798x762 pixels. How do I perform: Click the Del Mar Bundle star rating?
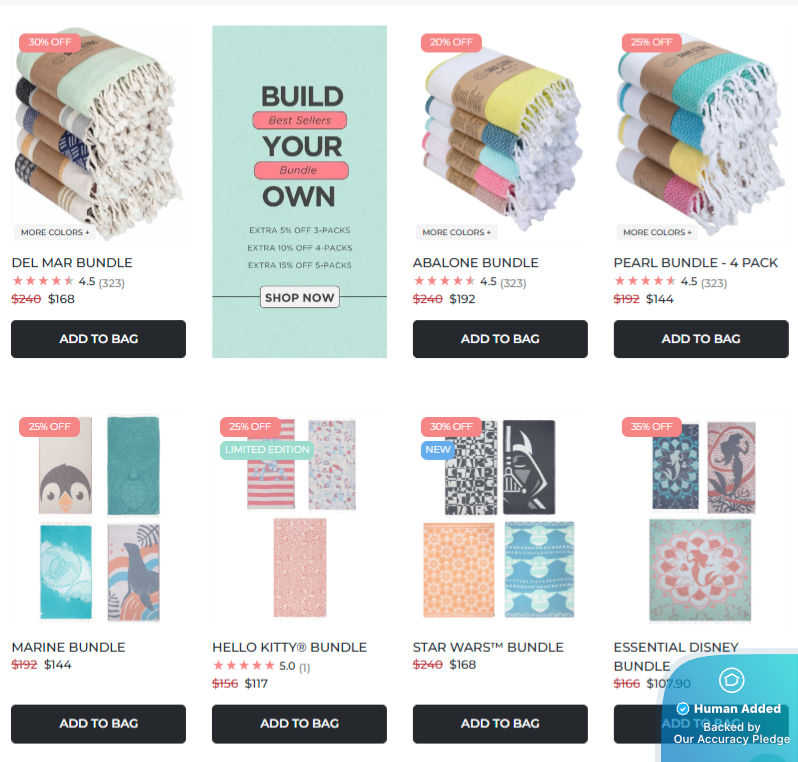click(x=68, y=281)
